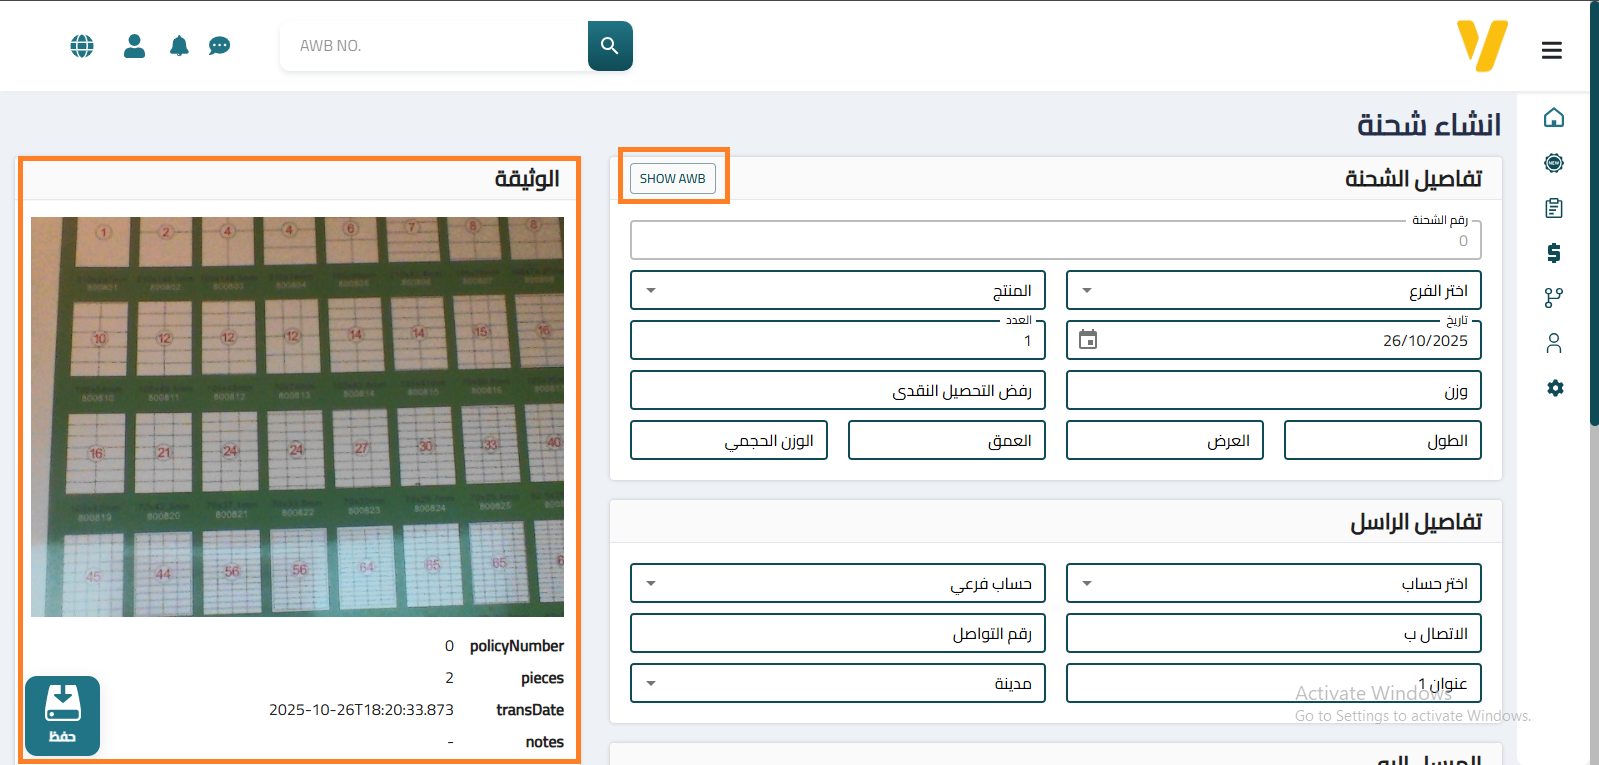This screenshot has height=765, width=1599.
Task: Open sidebar settings gear icon
Action: (x=1554, y=388)
